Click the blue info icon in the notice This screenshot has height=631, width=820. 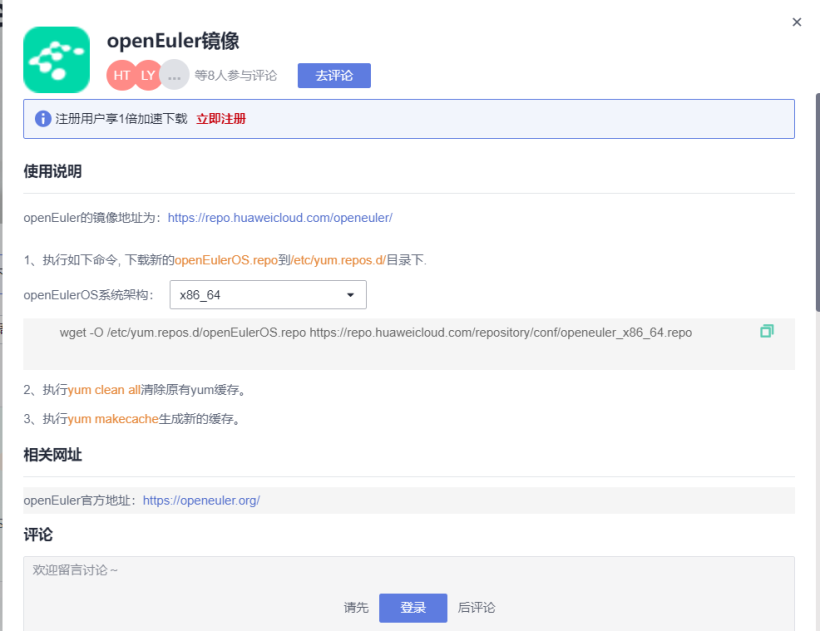[x=43, y=119]
